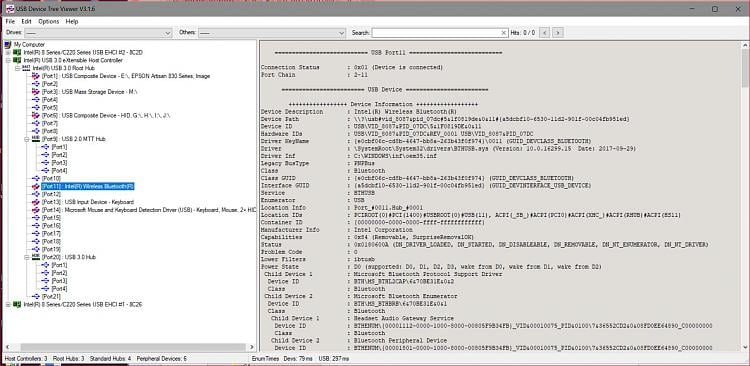
Task: Click the Port6 USB Composite Device HID icon
Action: coord(36,115)
